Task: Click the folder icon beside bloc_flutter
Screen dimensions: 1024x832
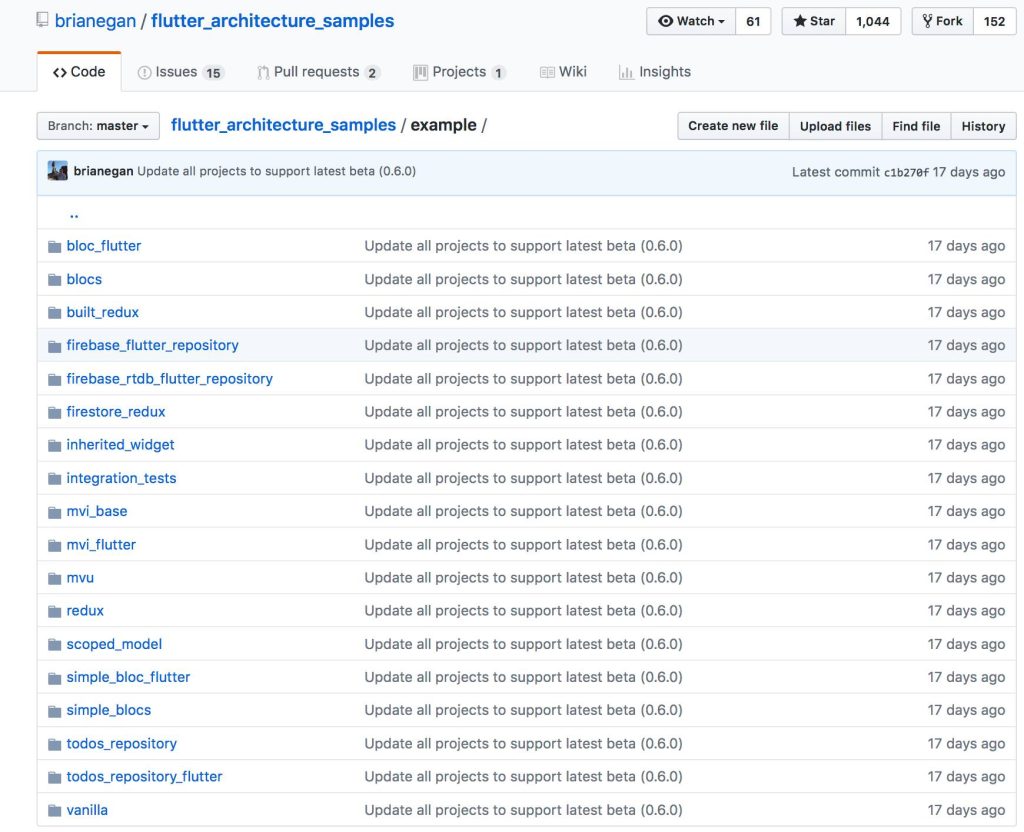Action: coord(55,247)
